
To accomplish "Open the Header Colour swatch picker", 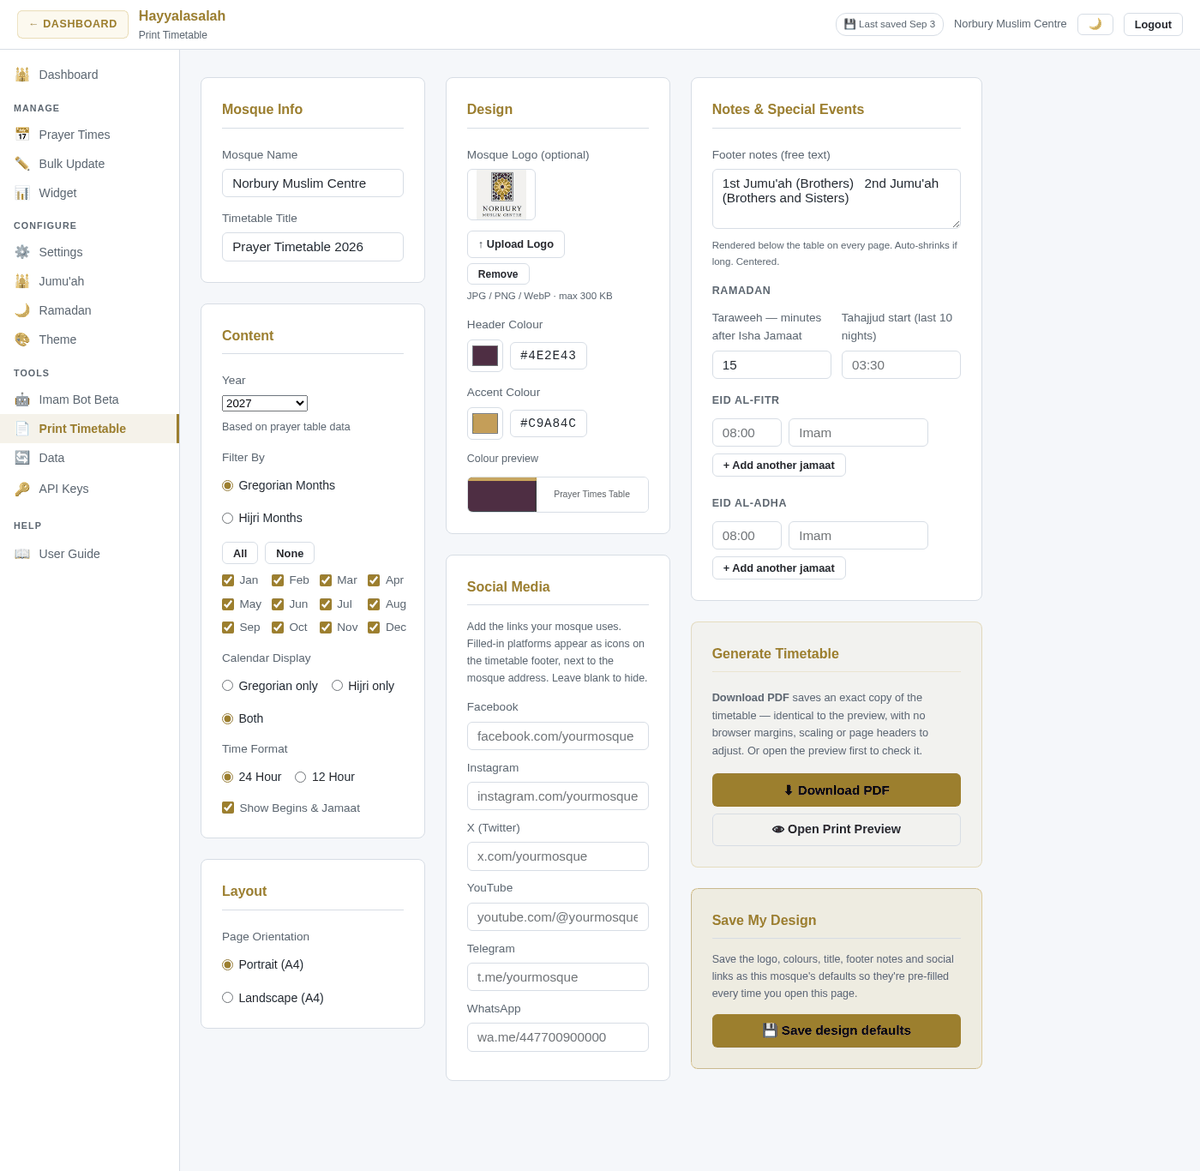I will click(485, 356).
